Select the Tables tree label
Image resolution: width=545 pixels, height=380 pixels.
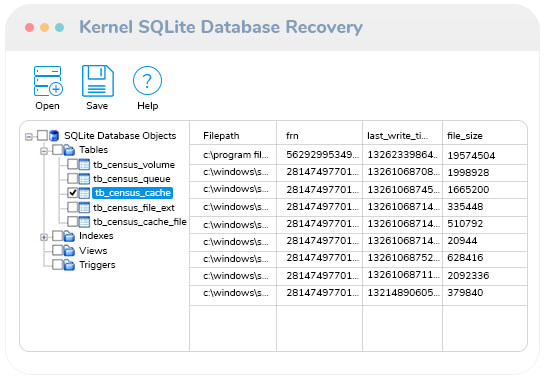(x=93, y=150)
